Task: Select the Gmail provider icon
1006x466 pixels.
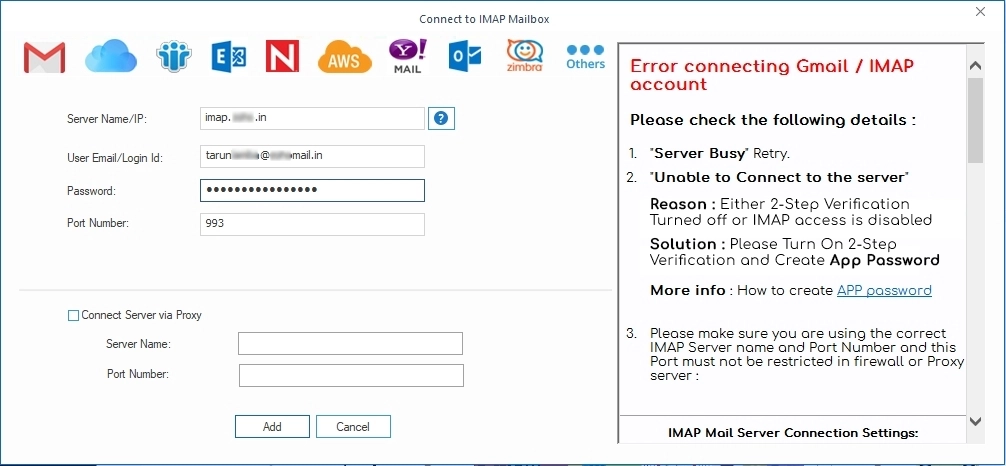Action: click(x=44, y=57)
